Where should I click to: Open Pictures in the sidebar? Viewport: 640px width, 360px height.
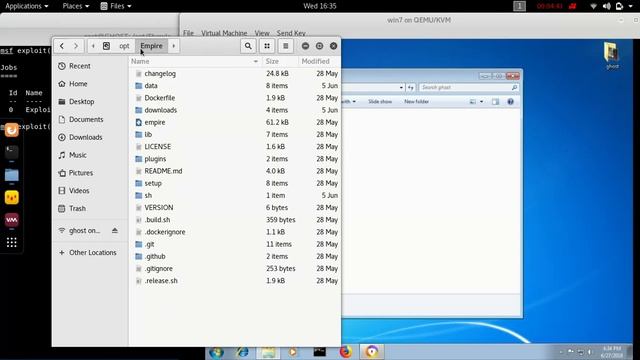[81, 173]
